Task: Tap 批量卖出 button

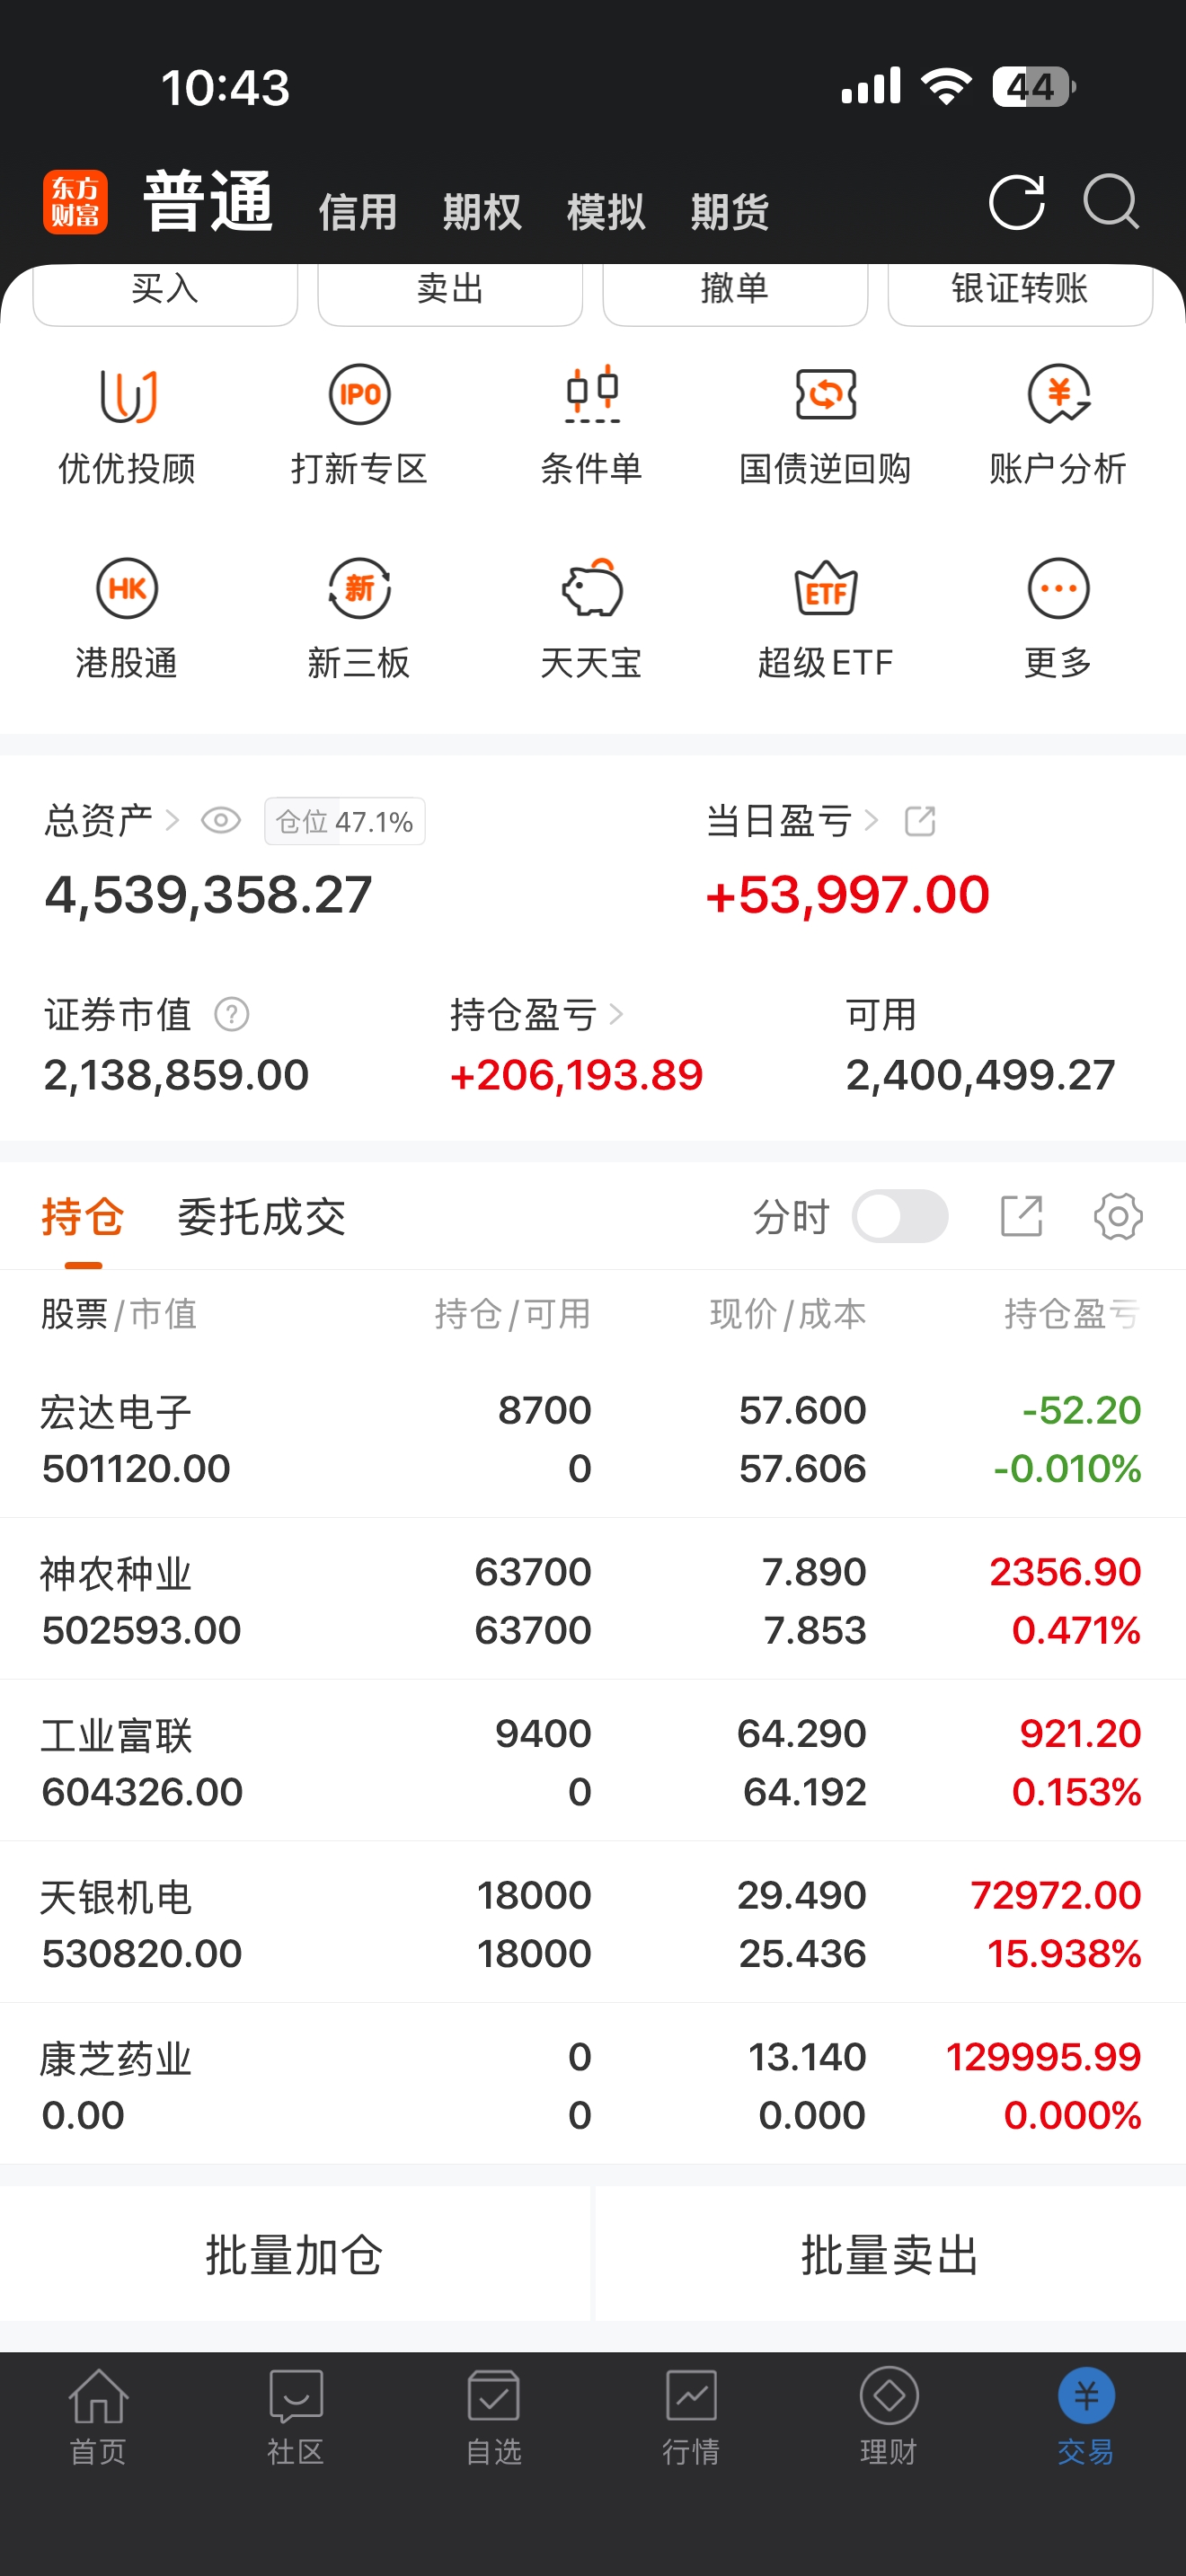Action: tap(889, 2255)
